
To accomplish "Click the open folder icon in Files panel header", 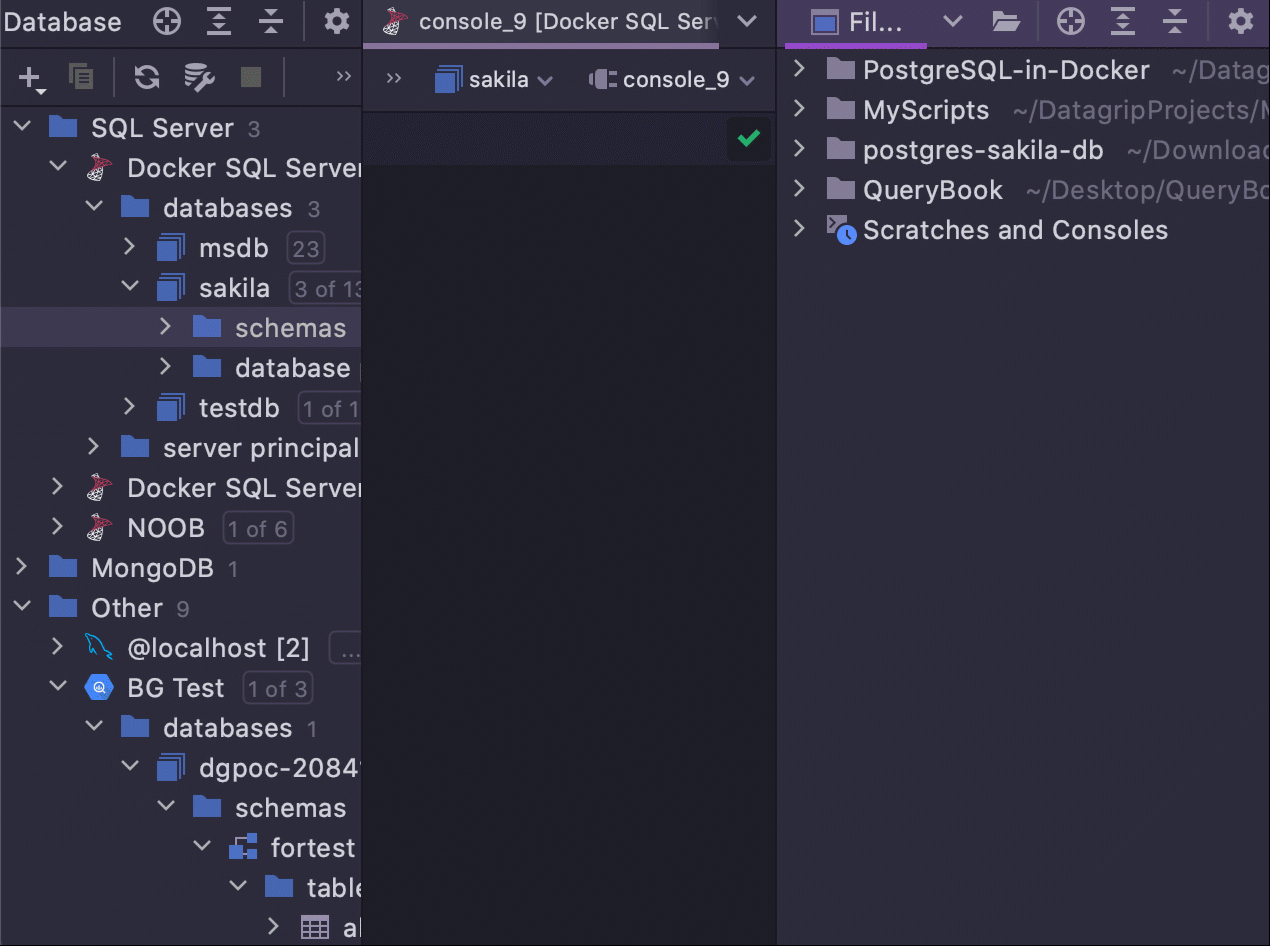I will pos(1005,21).
